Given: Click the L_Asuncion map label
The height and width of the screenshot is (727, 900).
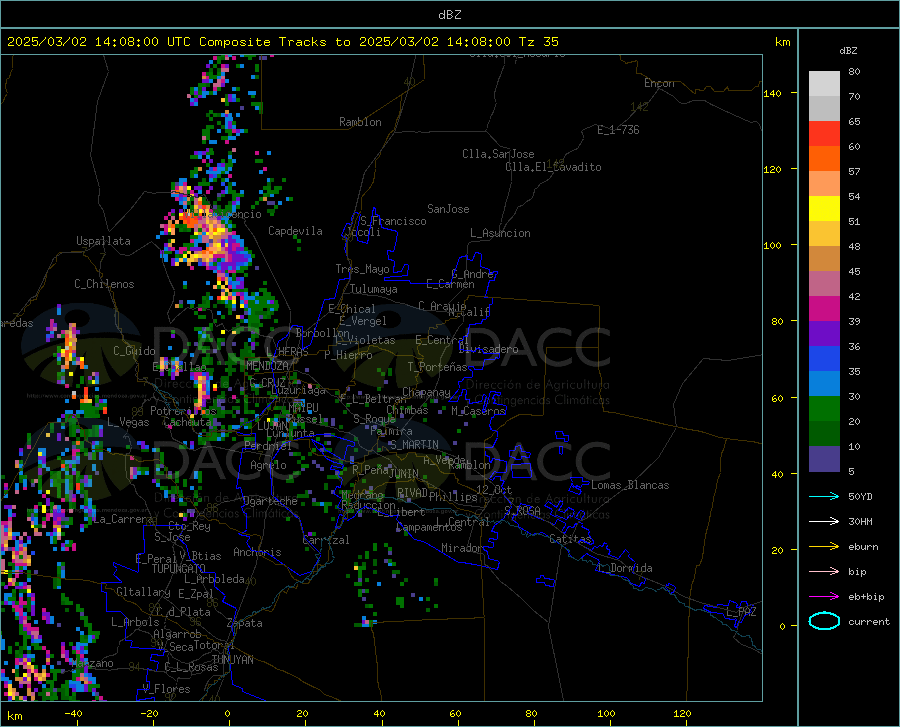Looking at the screenshot, I should [500, 233].
